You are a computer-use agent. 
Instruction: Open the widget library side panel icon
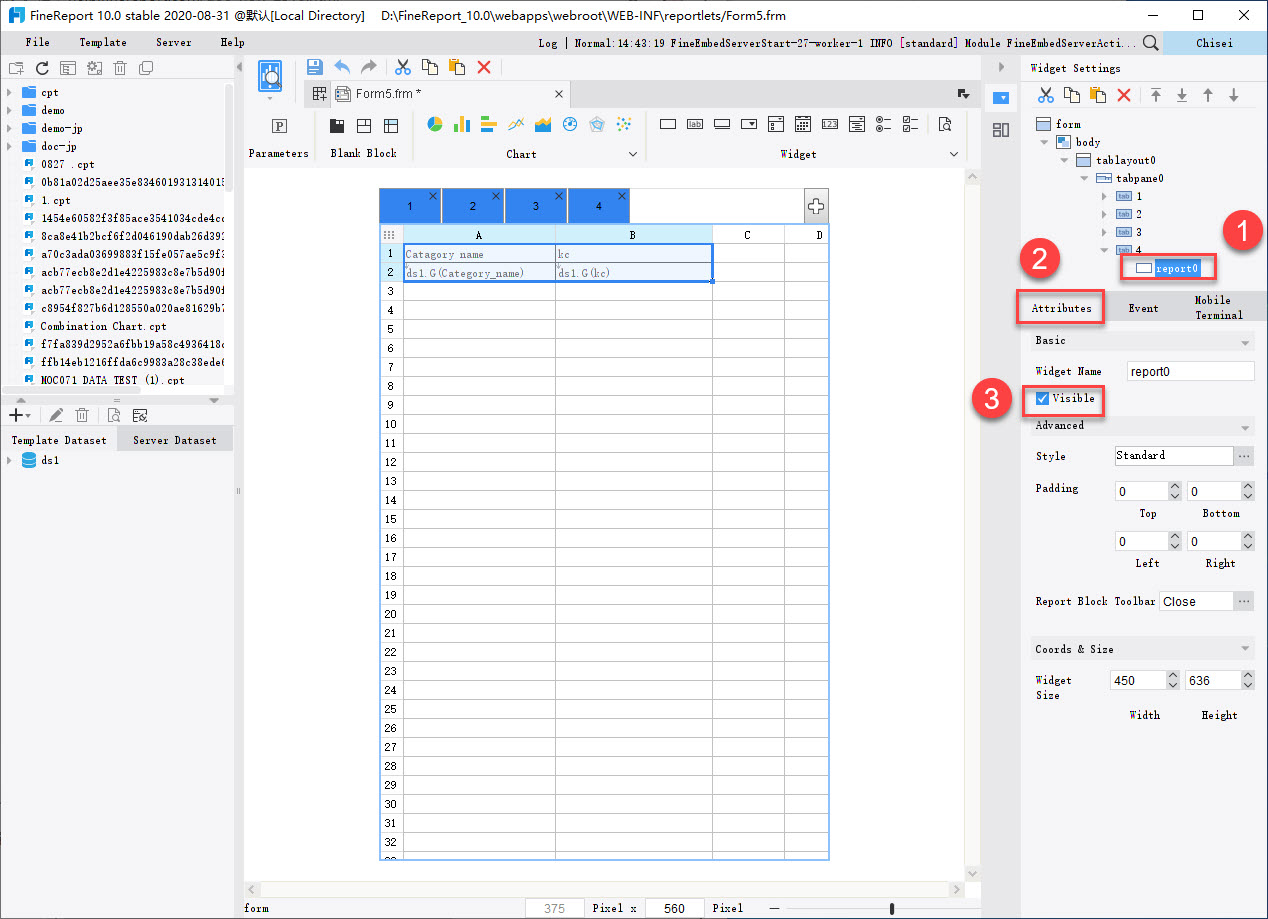[1001, 130]
